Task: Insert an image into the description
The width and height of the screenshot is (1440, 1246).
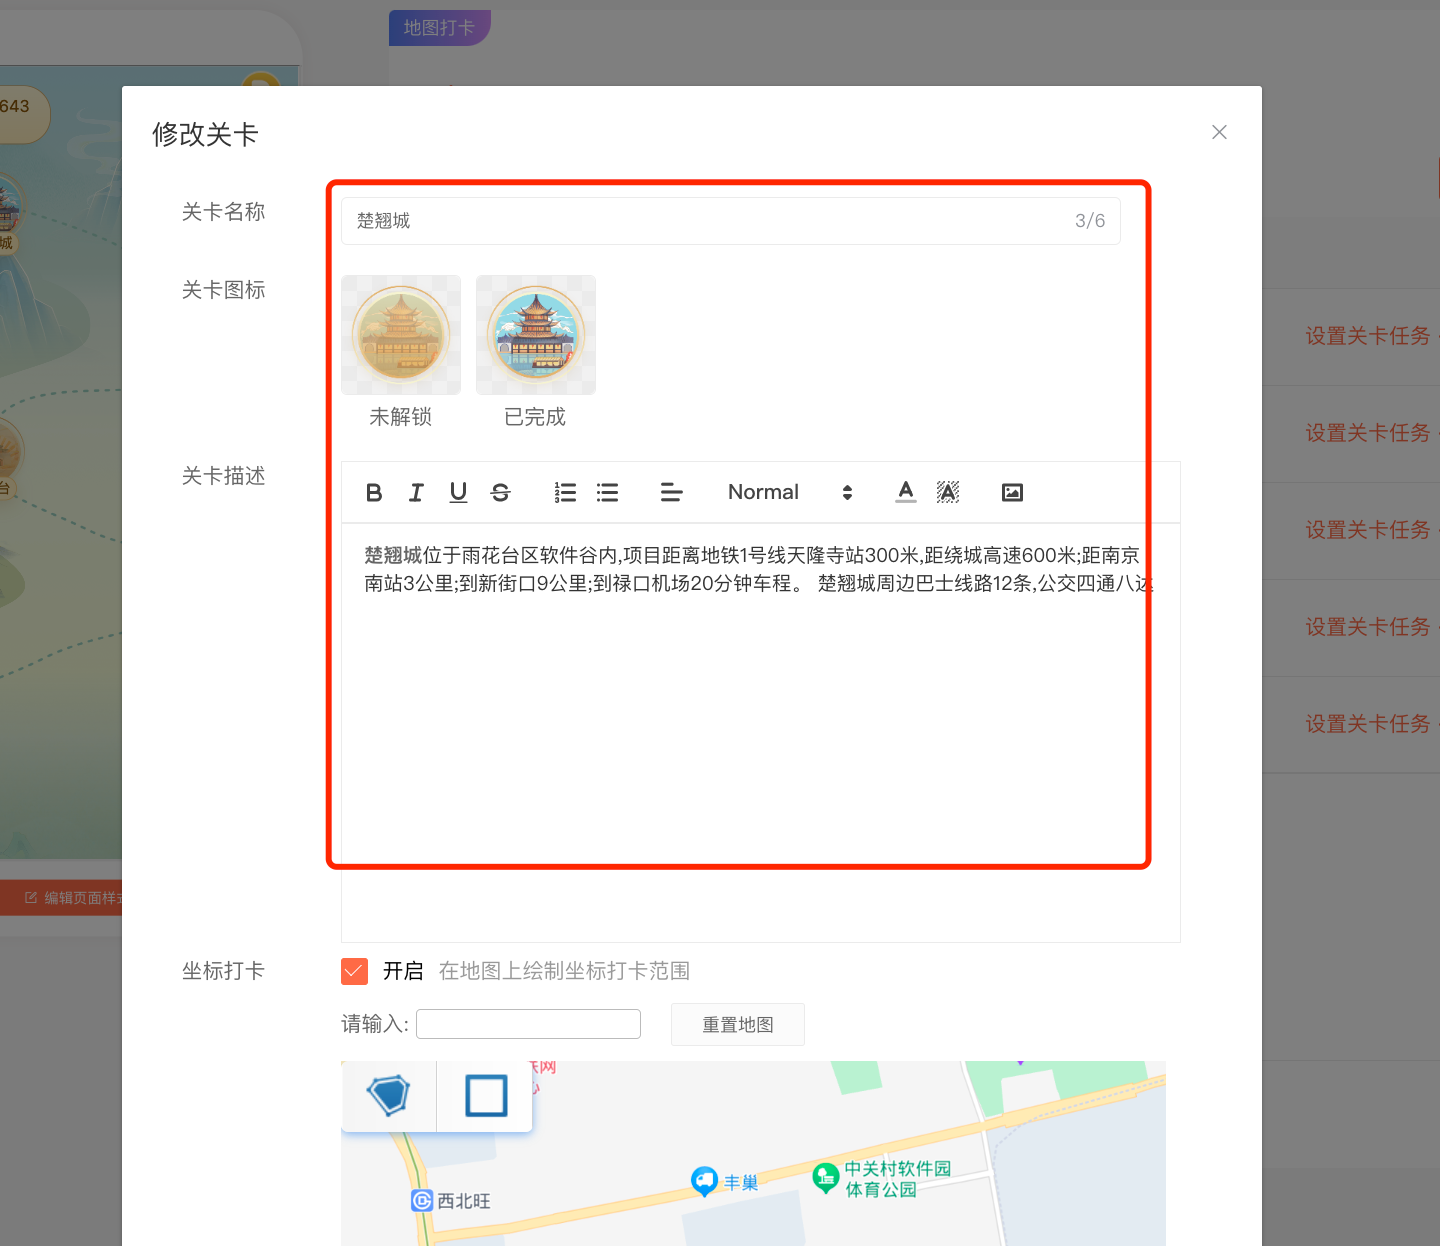Action: pyautogui.click(x=1012, y=492)
